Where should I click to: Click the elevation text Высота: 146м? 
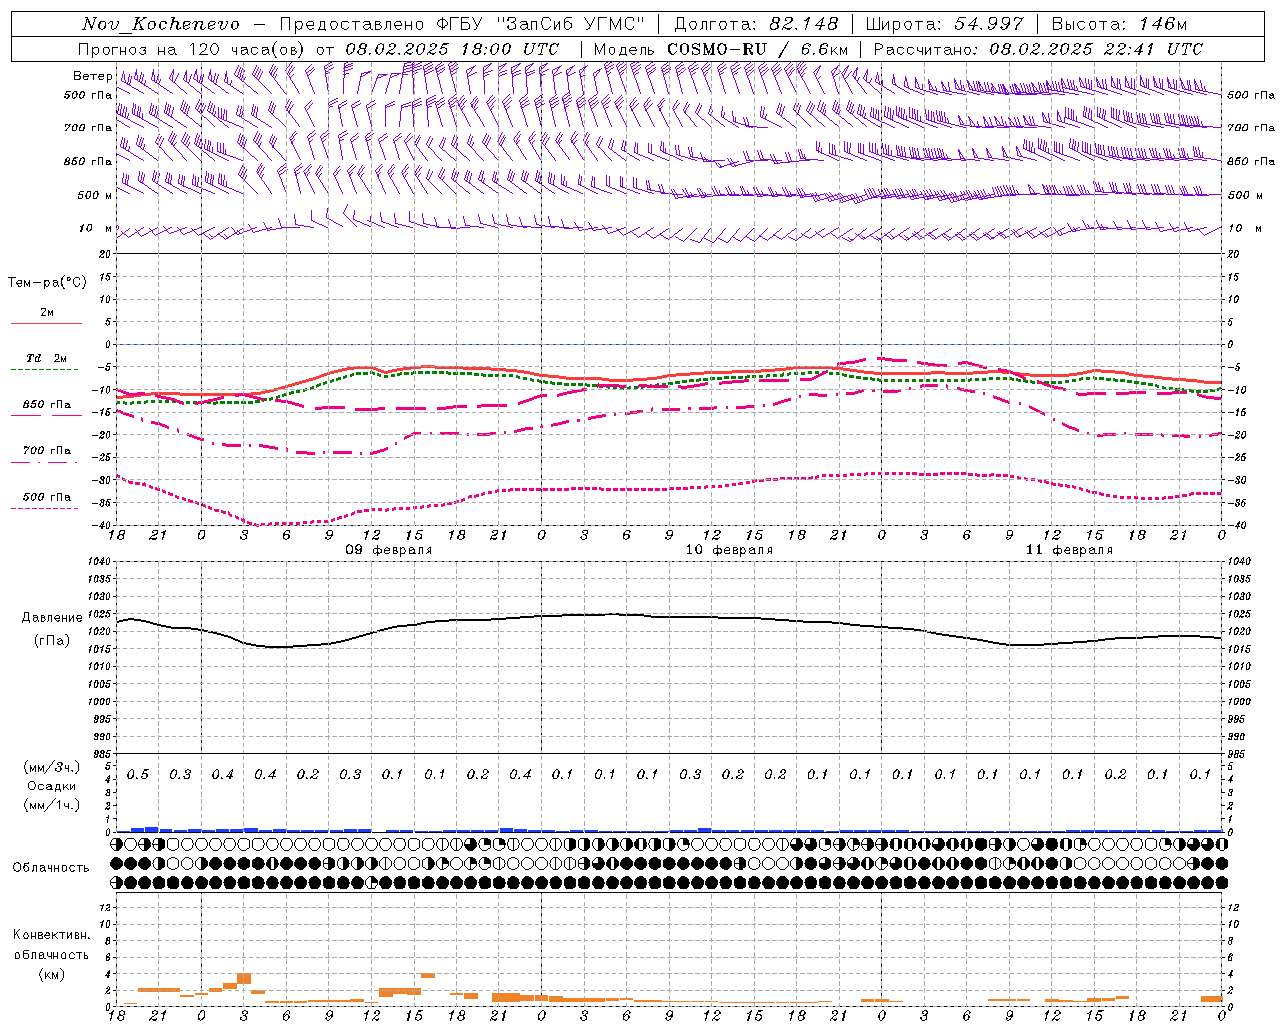point(1121,24)
